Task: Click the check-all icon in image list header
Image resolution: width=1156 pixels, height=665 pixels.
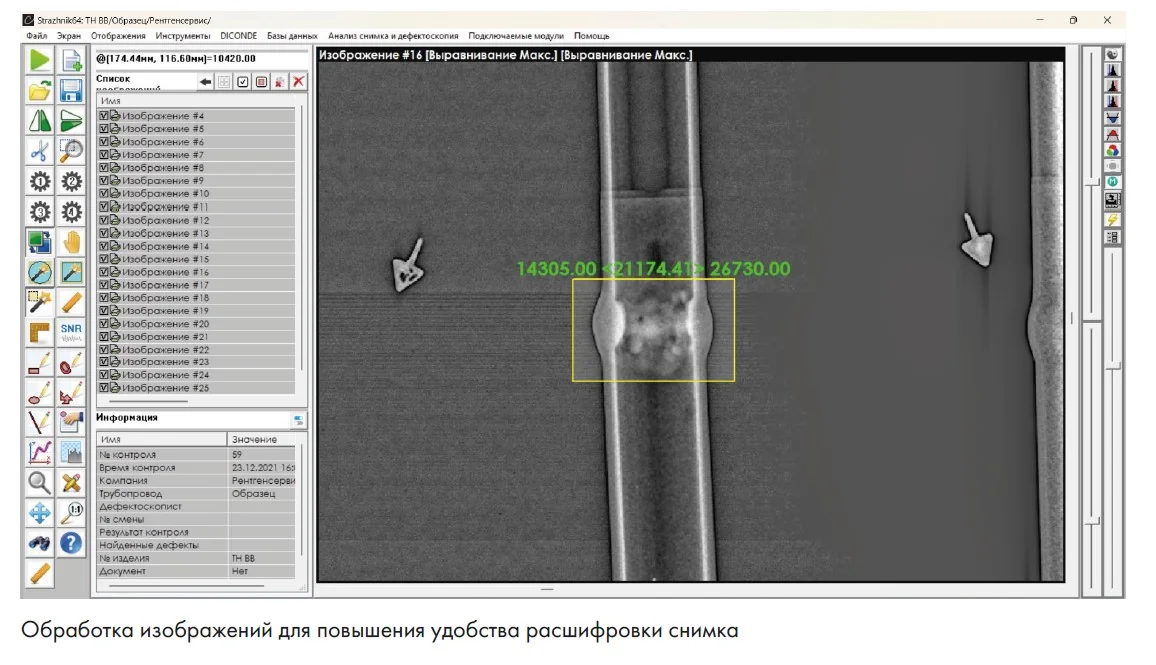Action: 243,82
